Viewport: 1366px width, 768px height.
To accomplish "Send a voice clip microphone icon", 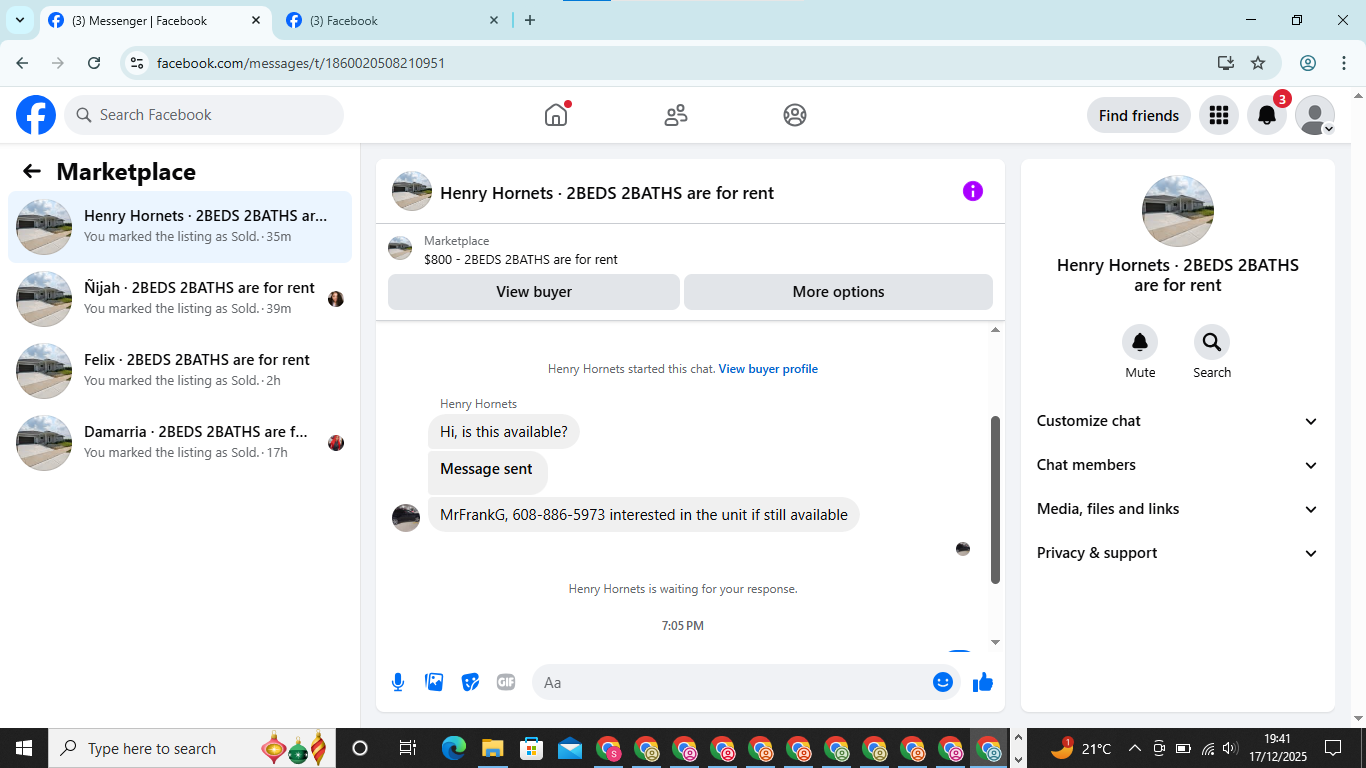I will coord(398,682).
